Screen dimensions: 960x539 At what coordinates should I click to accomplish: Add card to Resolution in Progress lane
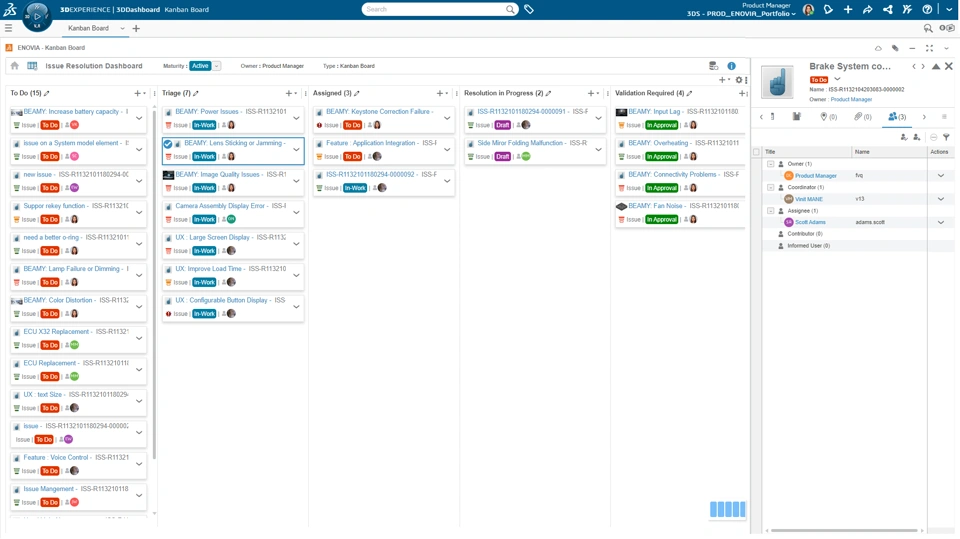591,93
